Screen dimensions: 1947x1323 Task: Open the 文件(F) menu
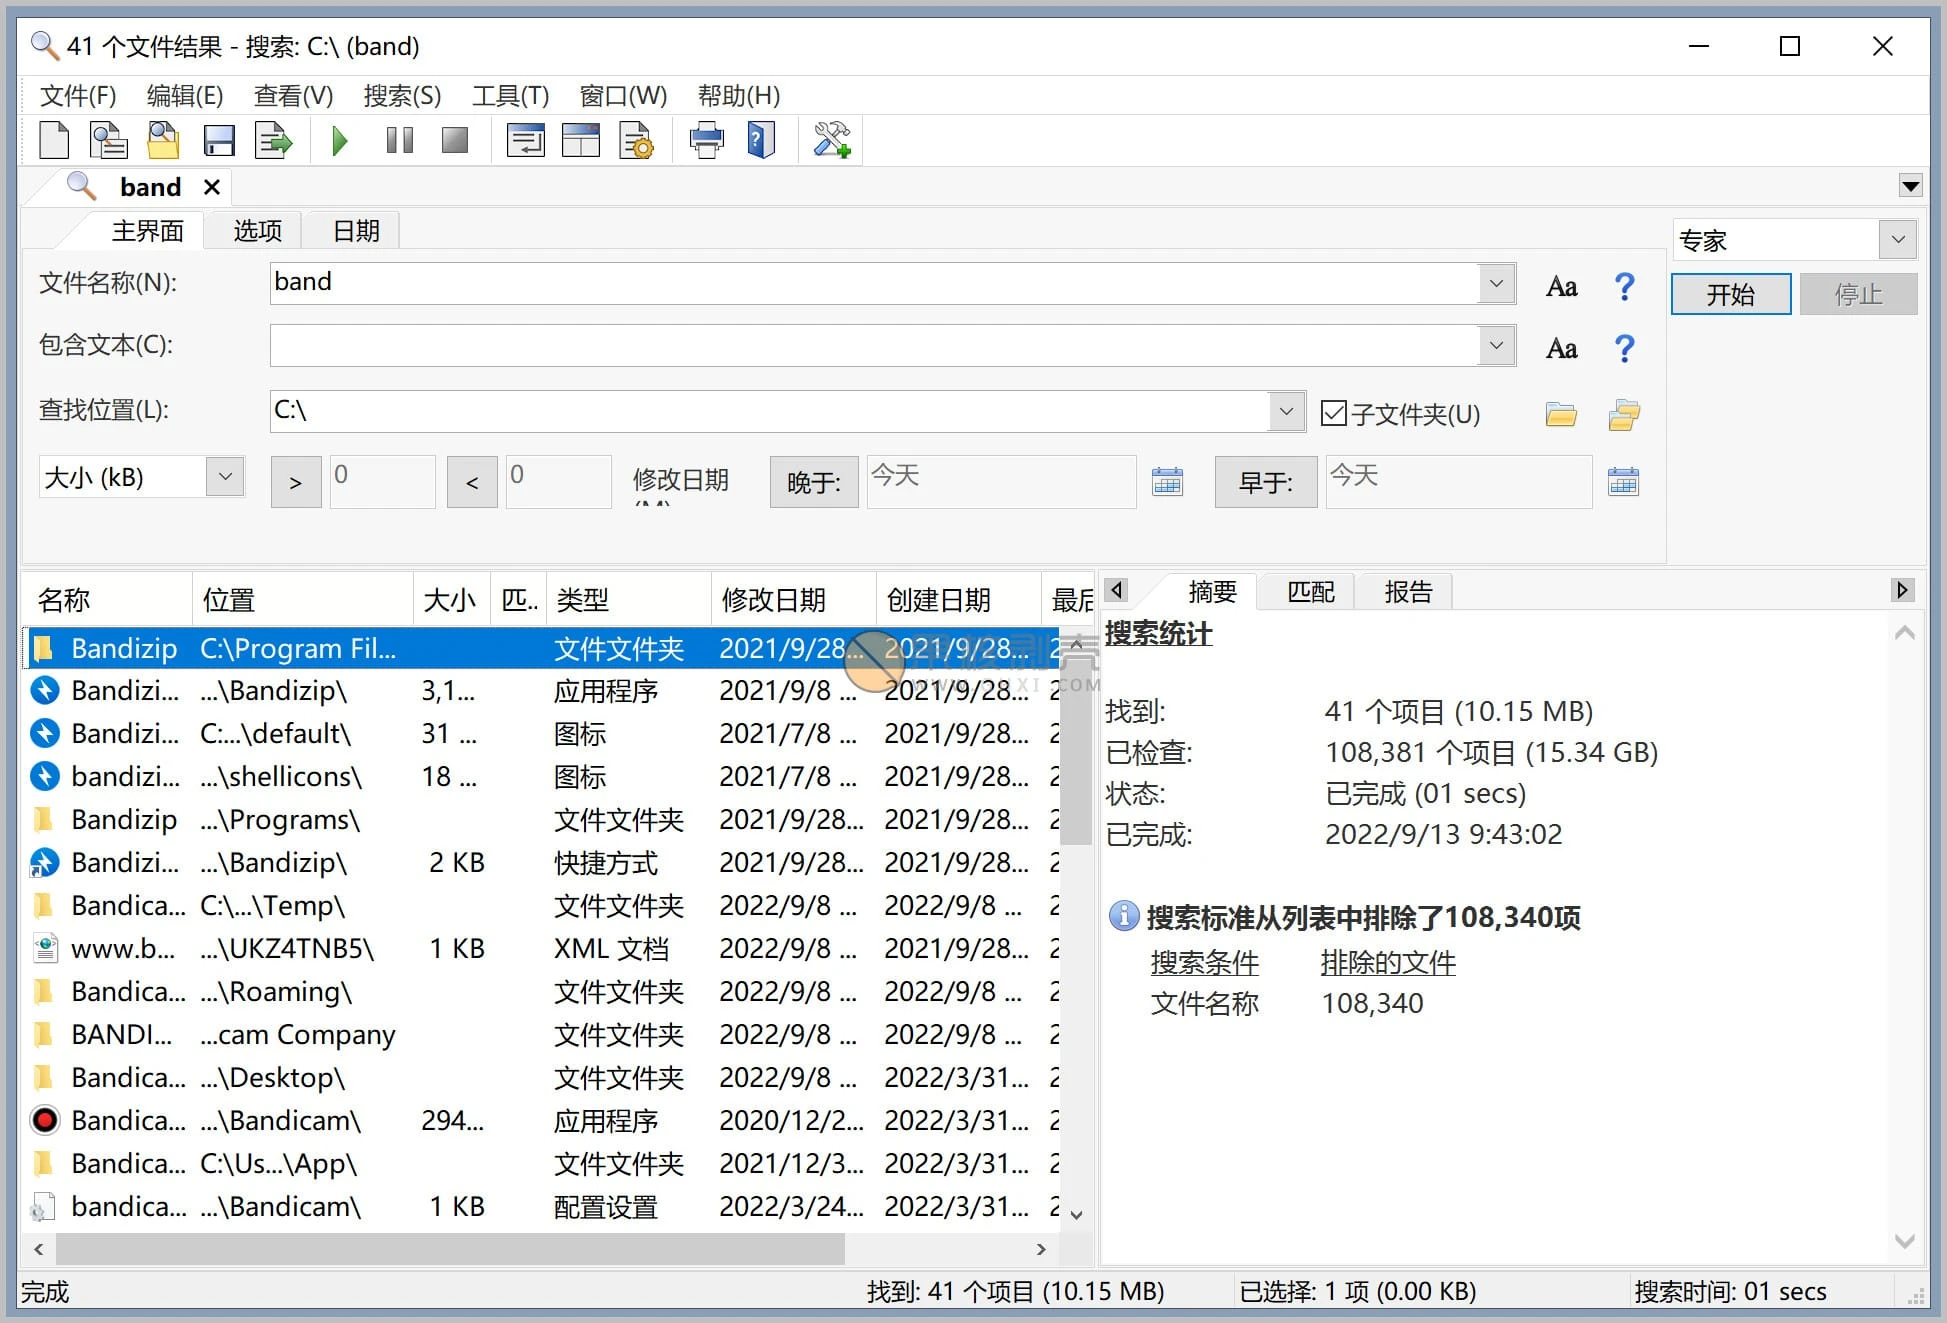coord(78,96)
